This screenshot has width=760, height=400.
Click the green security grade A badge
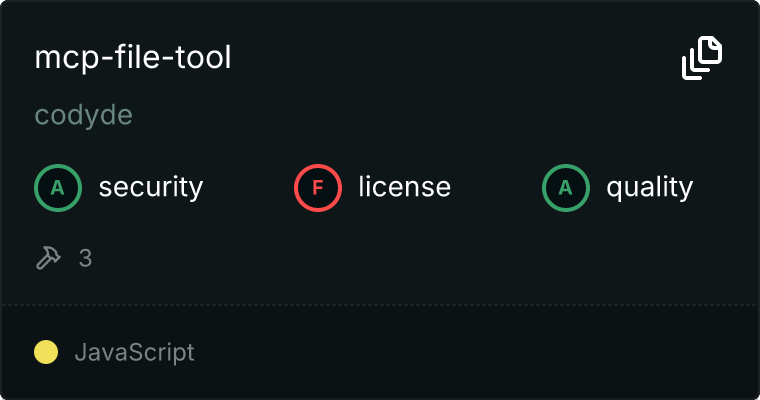point(57,187)
